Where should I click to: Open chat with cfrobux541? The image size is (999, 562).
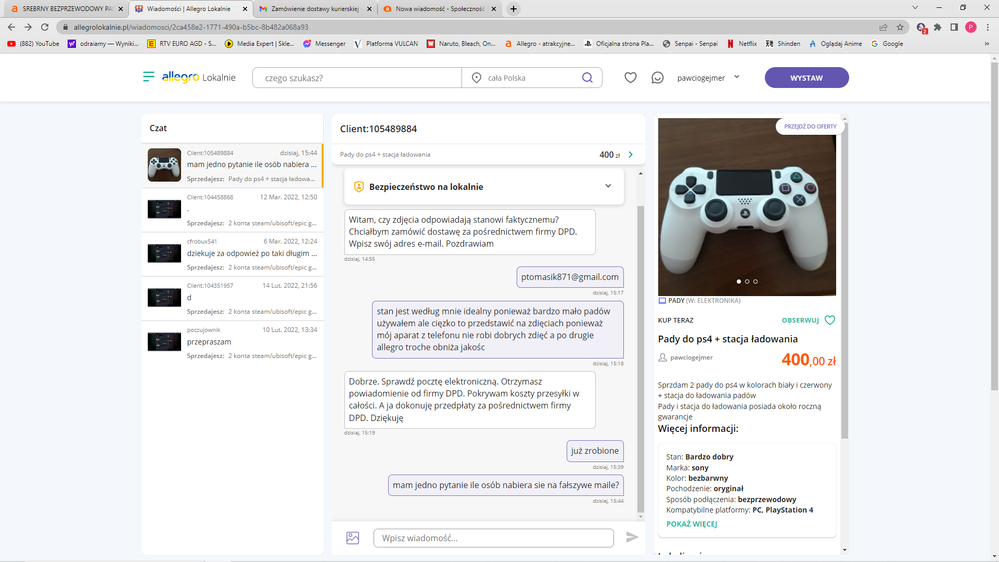click(233, 254)
